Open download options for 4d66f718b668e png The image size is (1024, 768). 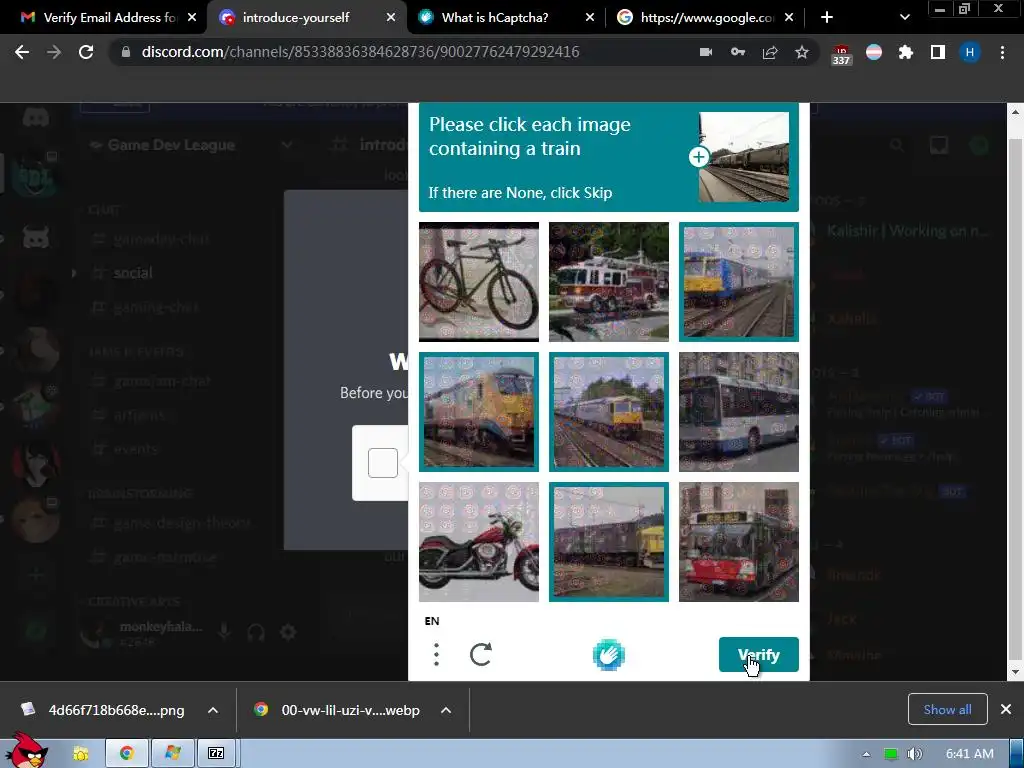213,710
